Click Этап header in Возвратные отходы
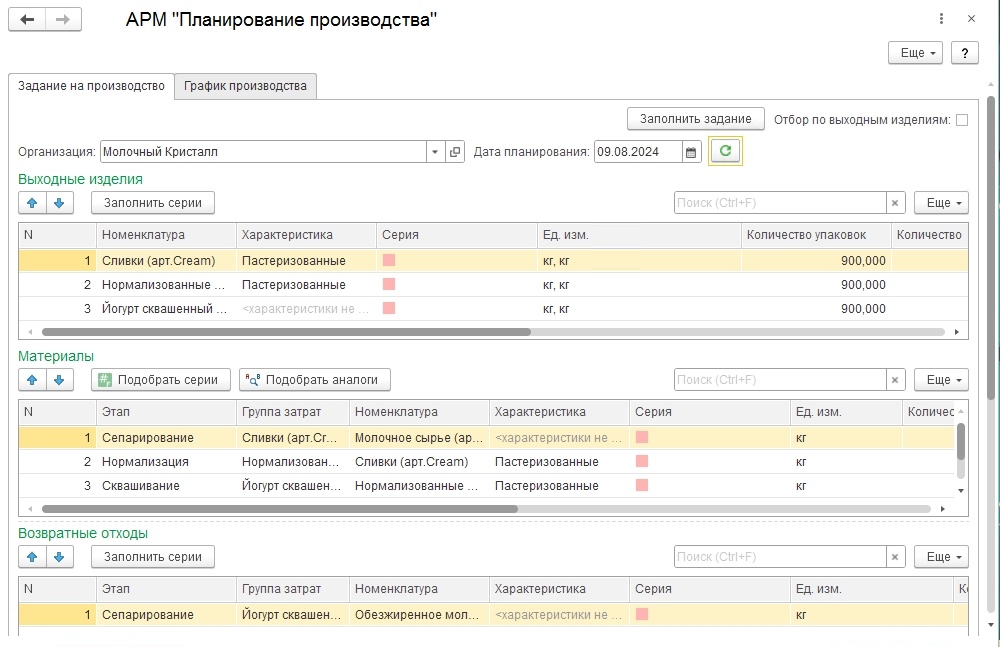The height and width of the screenshot is (647, 1000). point(166,589)
